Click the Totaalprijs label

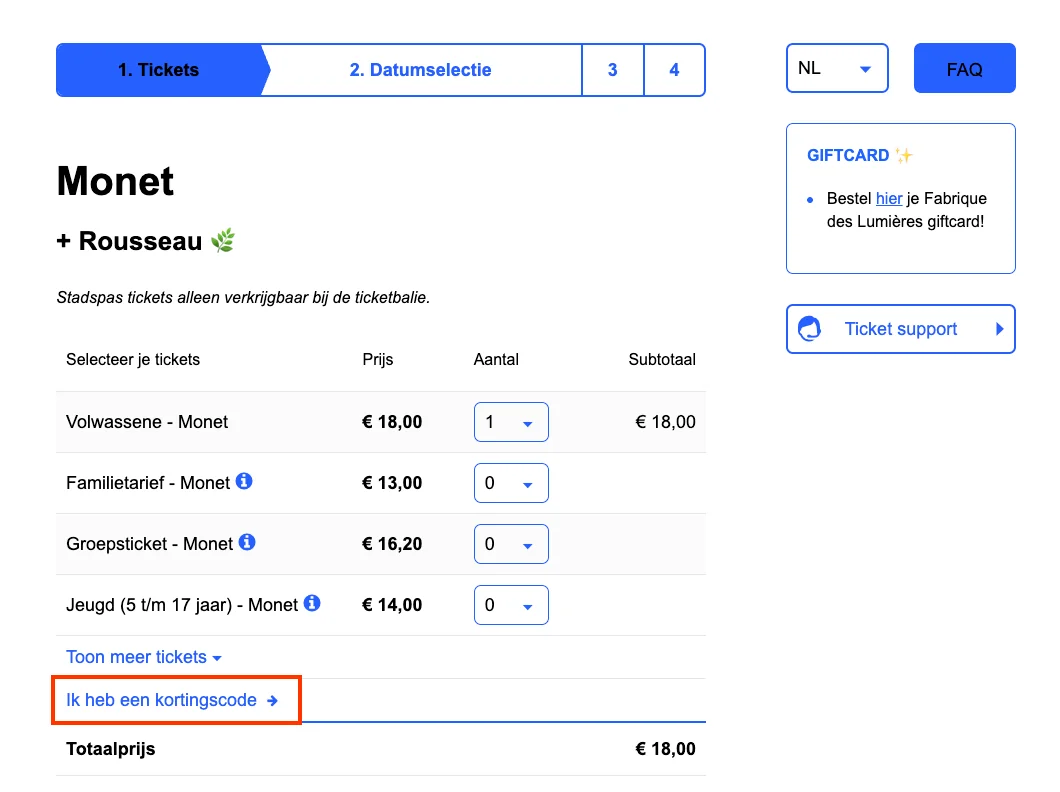(x=111, y=749)
